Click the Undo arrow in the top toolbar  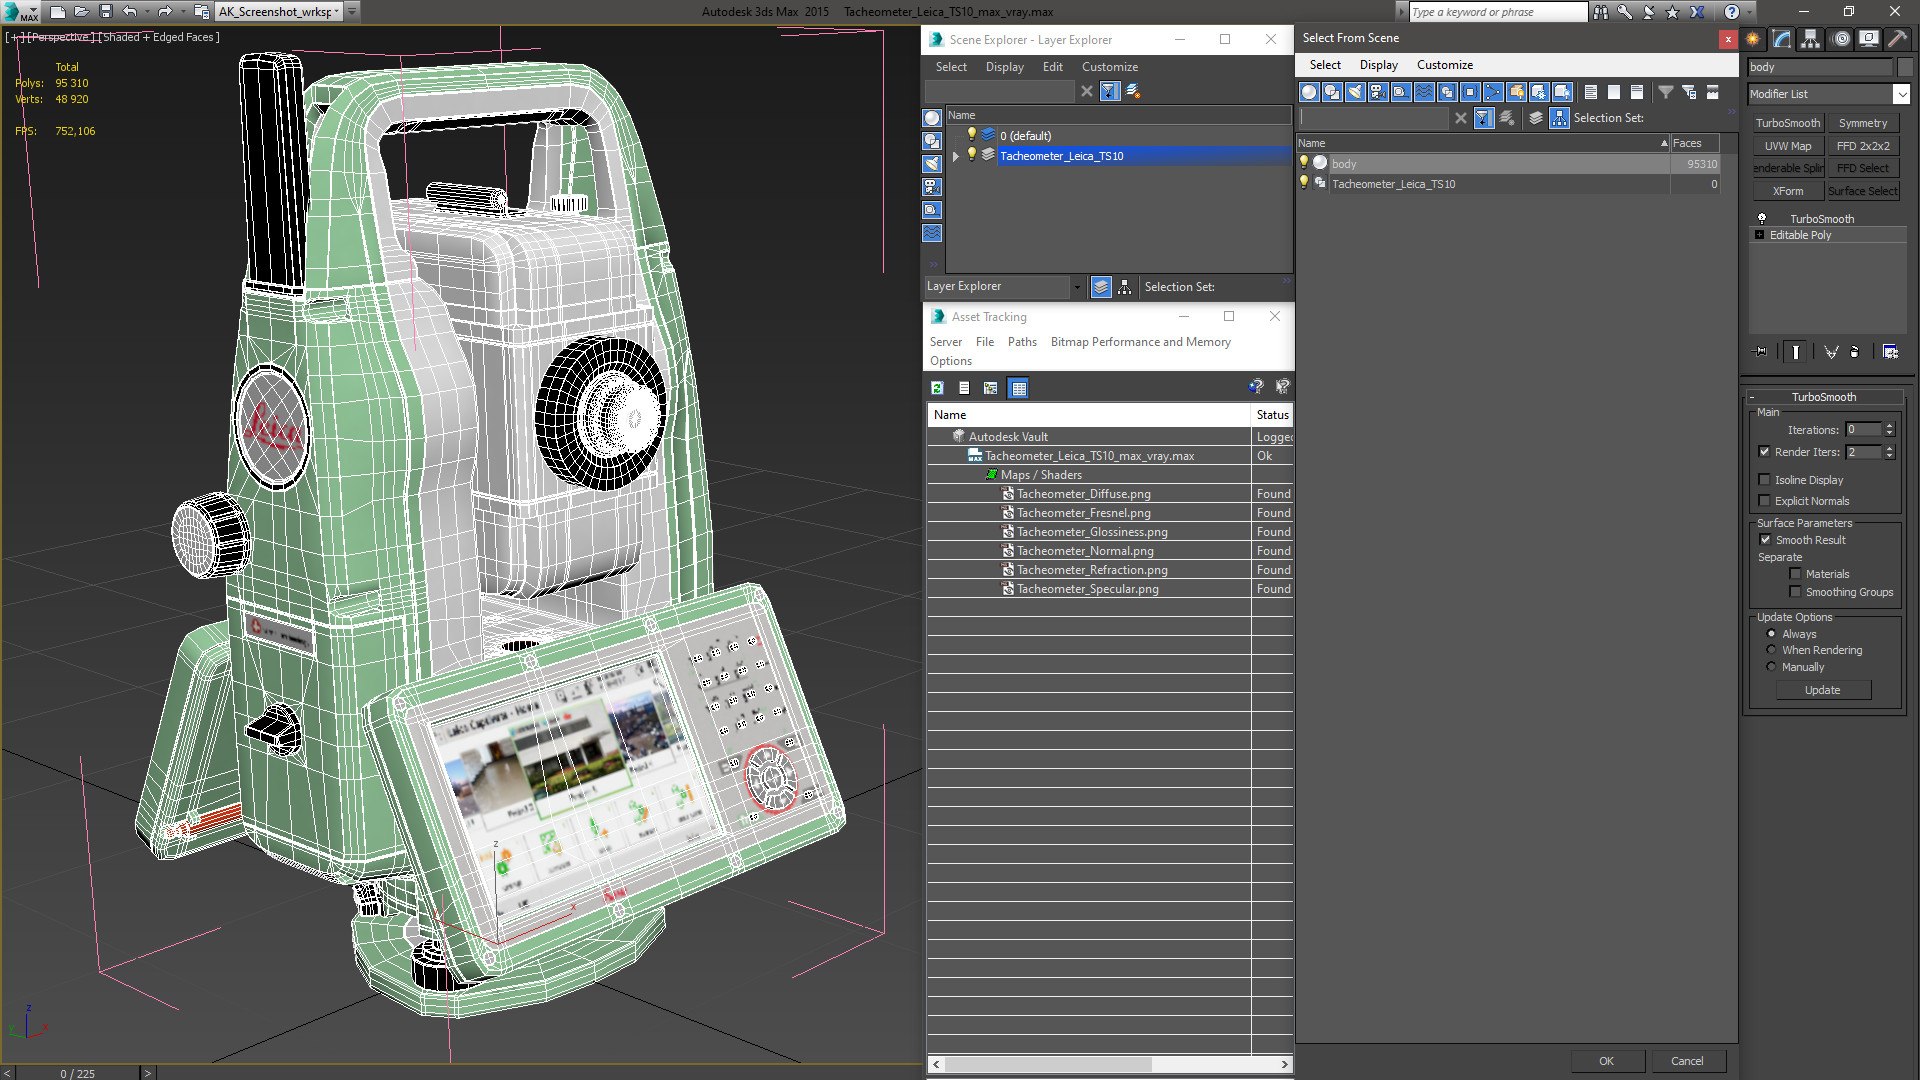pos(129,12)
